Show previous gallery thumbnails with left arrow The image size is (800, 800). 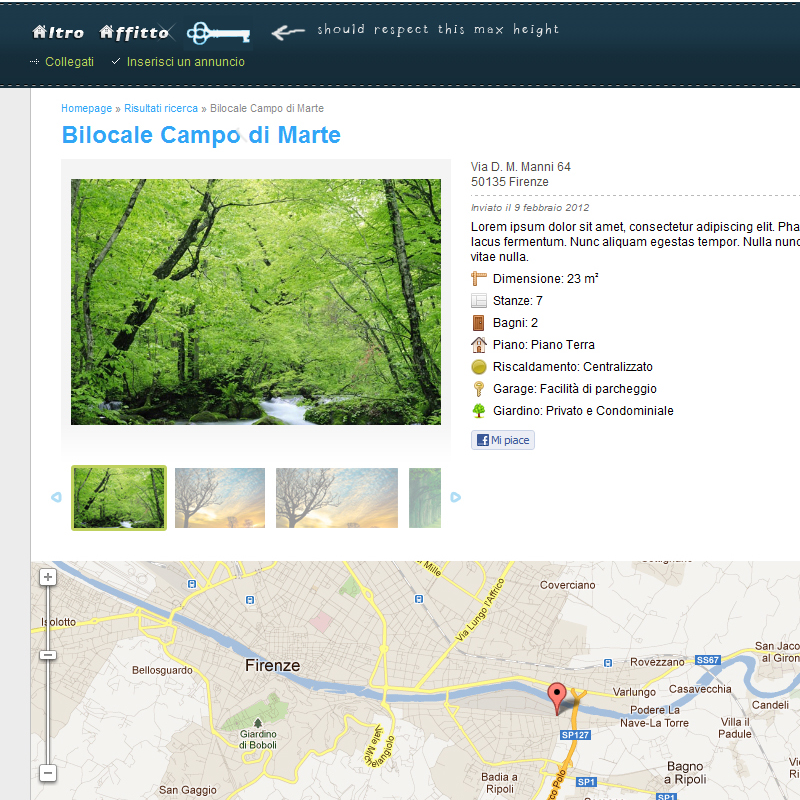(x=56, y=497)
